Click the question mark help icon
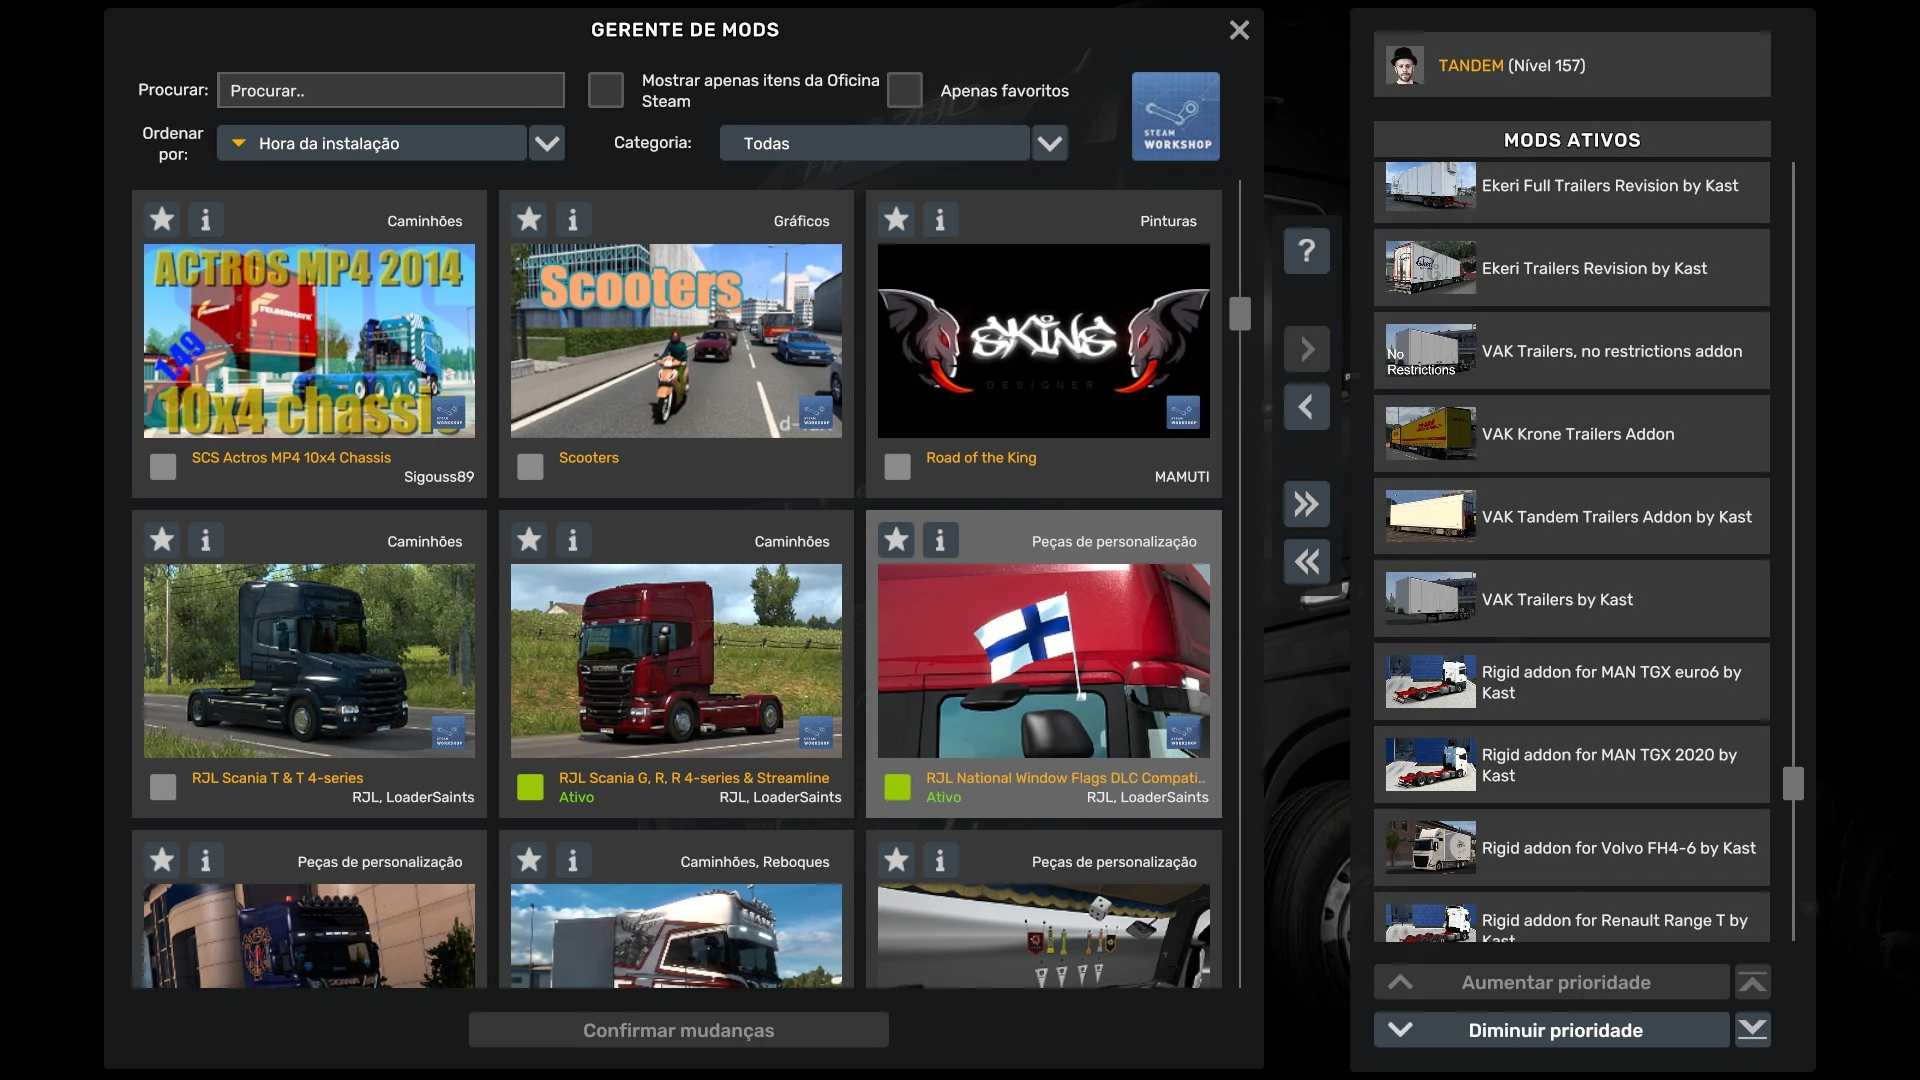Viewport: 1920px width, 1080px height. pyautogui.click(x=1306, y=250)
